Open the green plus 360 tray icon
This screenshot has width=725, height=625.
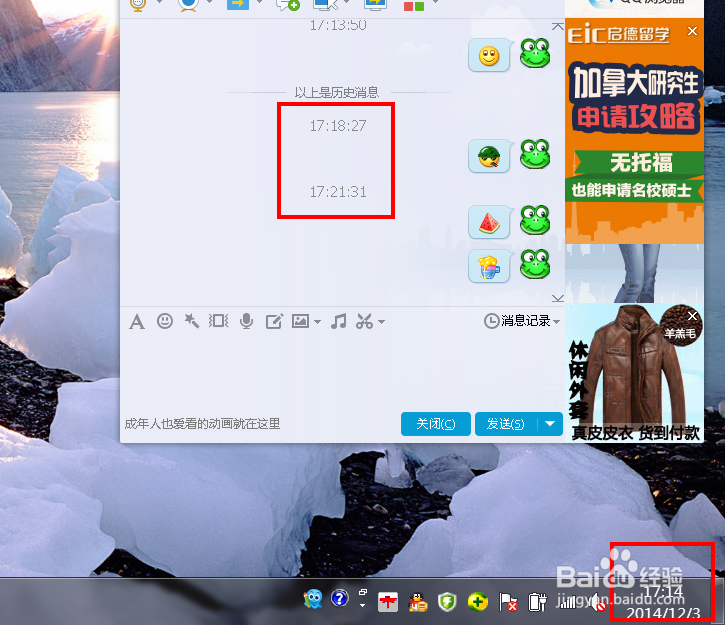click(478, 602)
